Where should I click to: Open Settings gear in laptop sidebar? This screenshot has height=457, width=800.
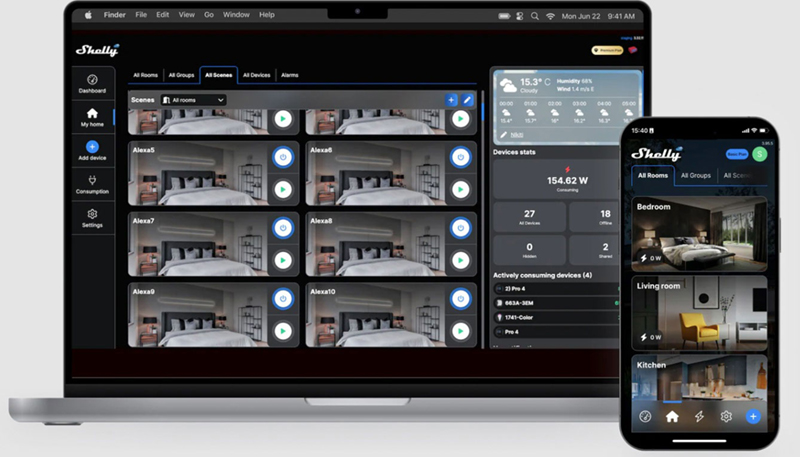[x=92, y=214]
